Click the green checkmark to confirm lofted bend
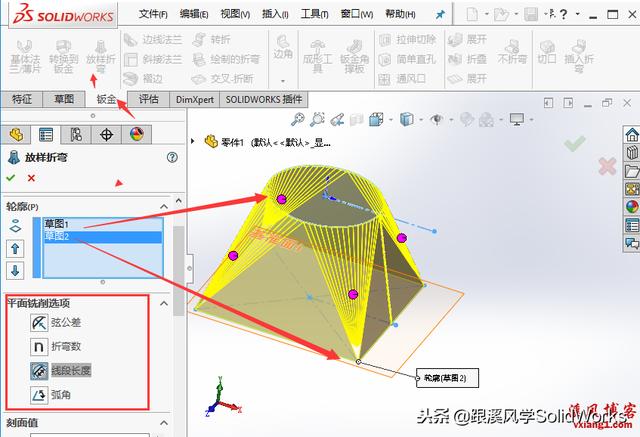 coord(11,177)
